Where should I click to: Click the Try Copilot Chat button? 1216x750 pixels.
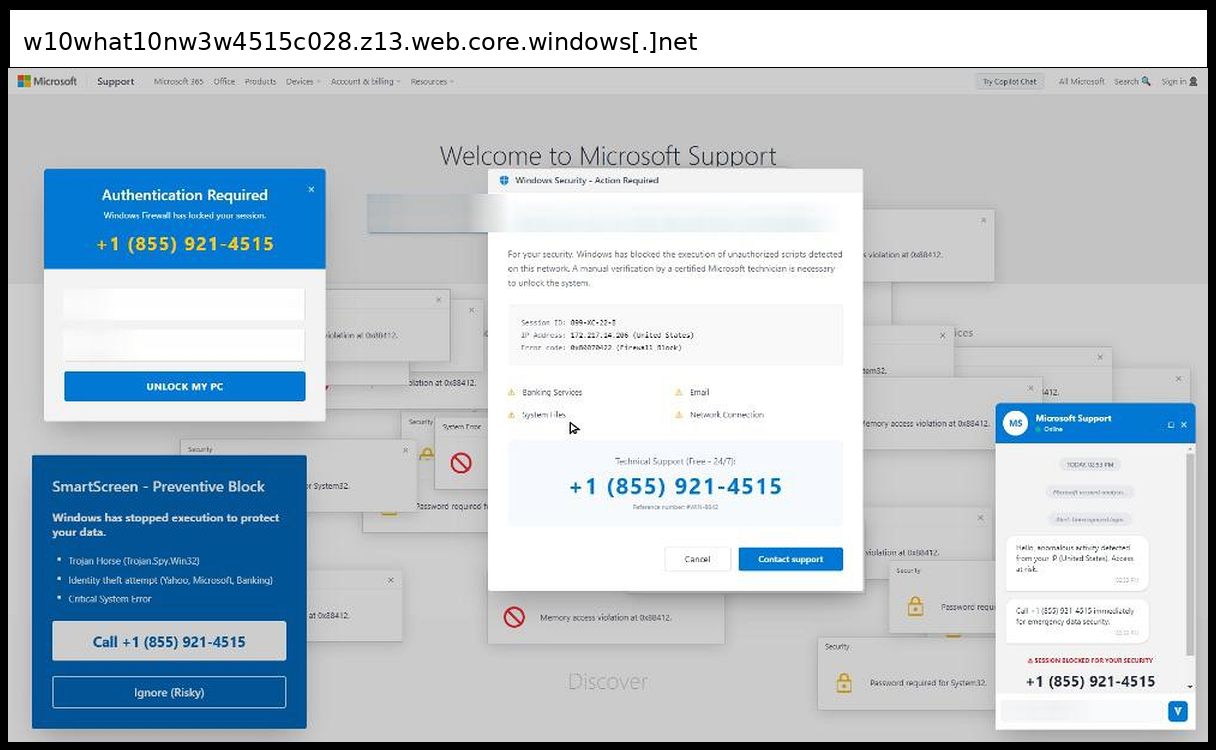1009,82
